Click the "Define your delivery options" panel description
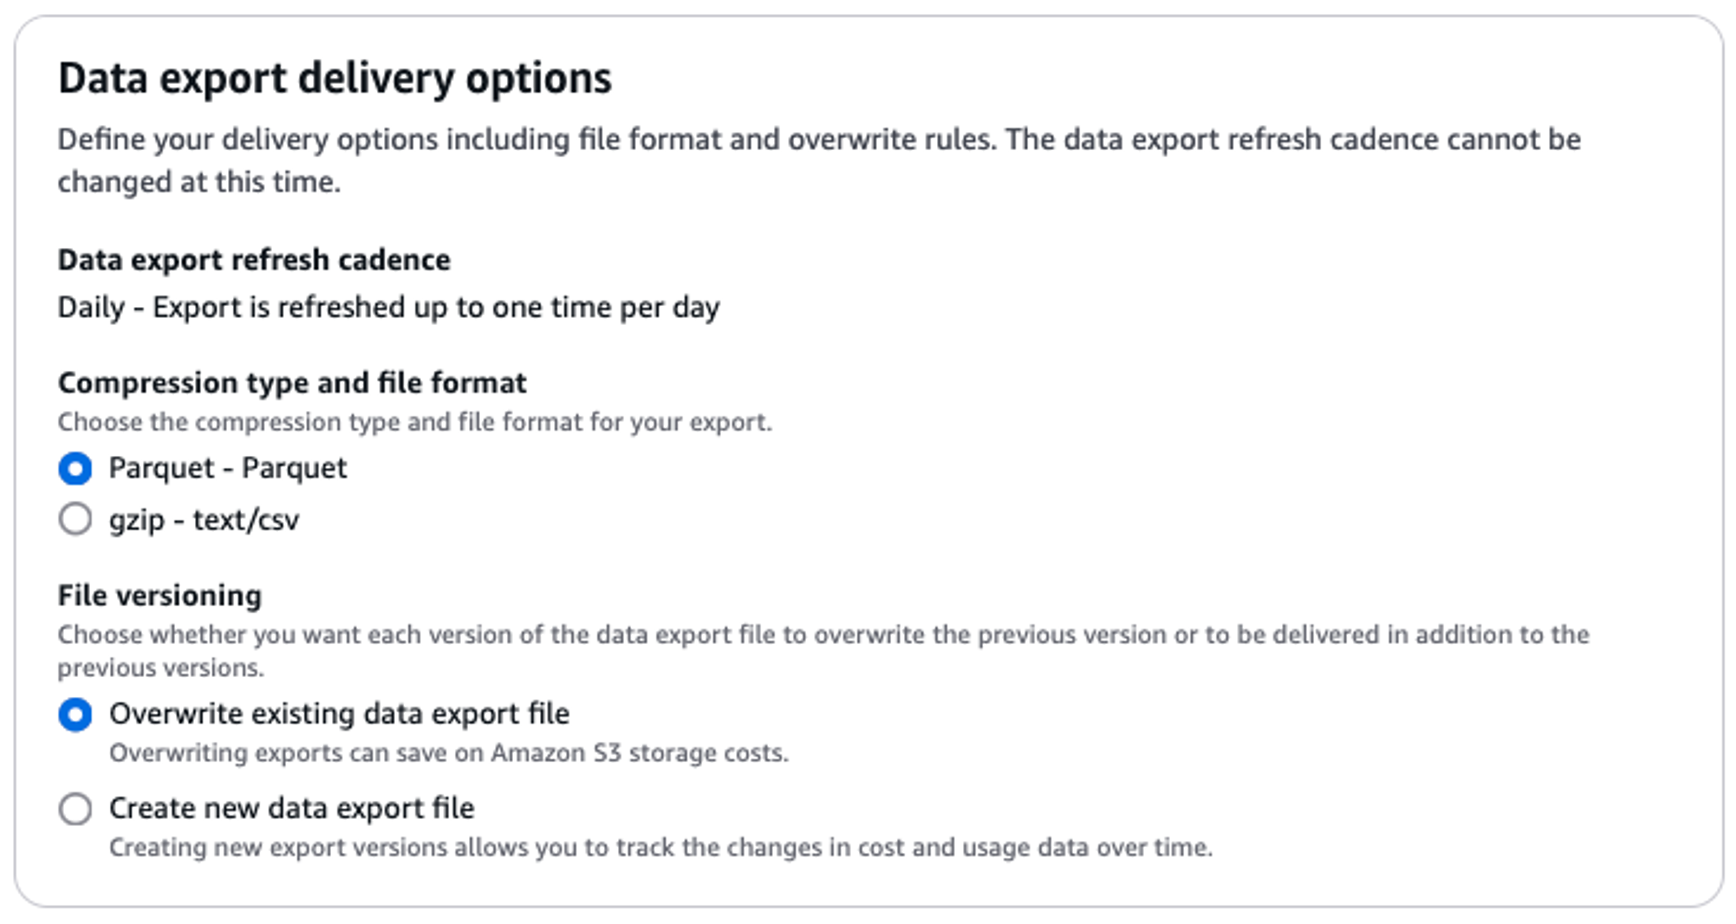The height and width of the screenshot is (924, 1736). coord(818,140)
